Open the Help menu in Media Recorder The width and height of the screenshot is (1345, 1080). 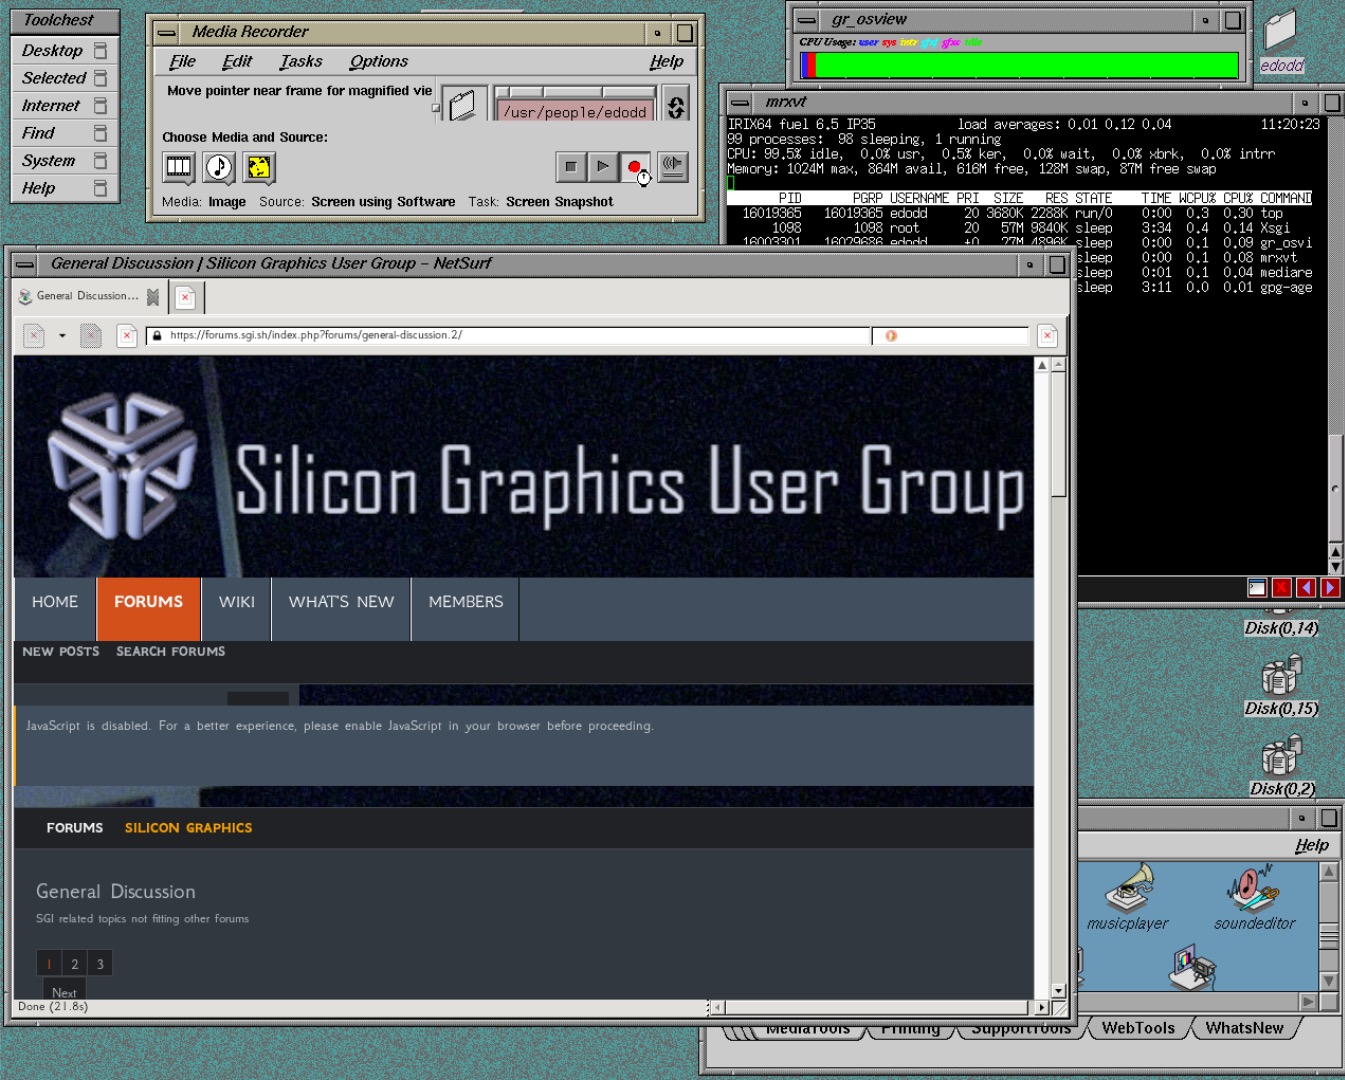tap(666, 61)
